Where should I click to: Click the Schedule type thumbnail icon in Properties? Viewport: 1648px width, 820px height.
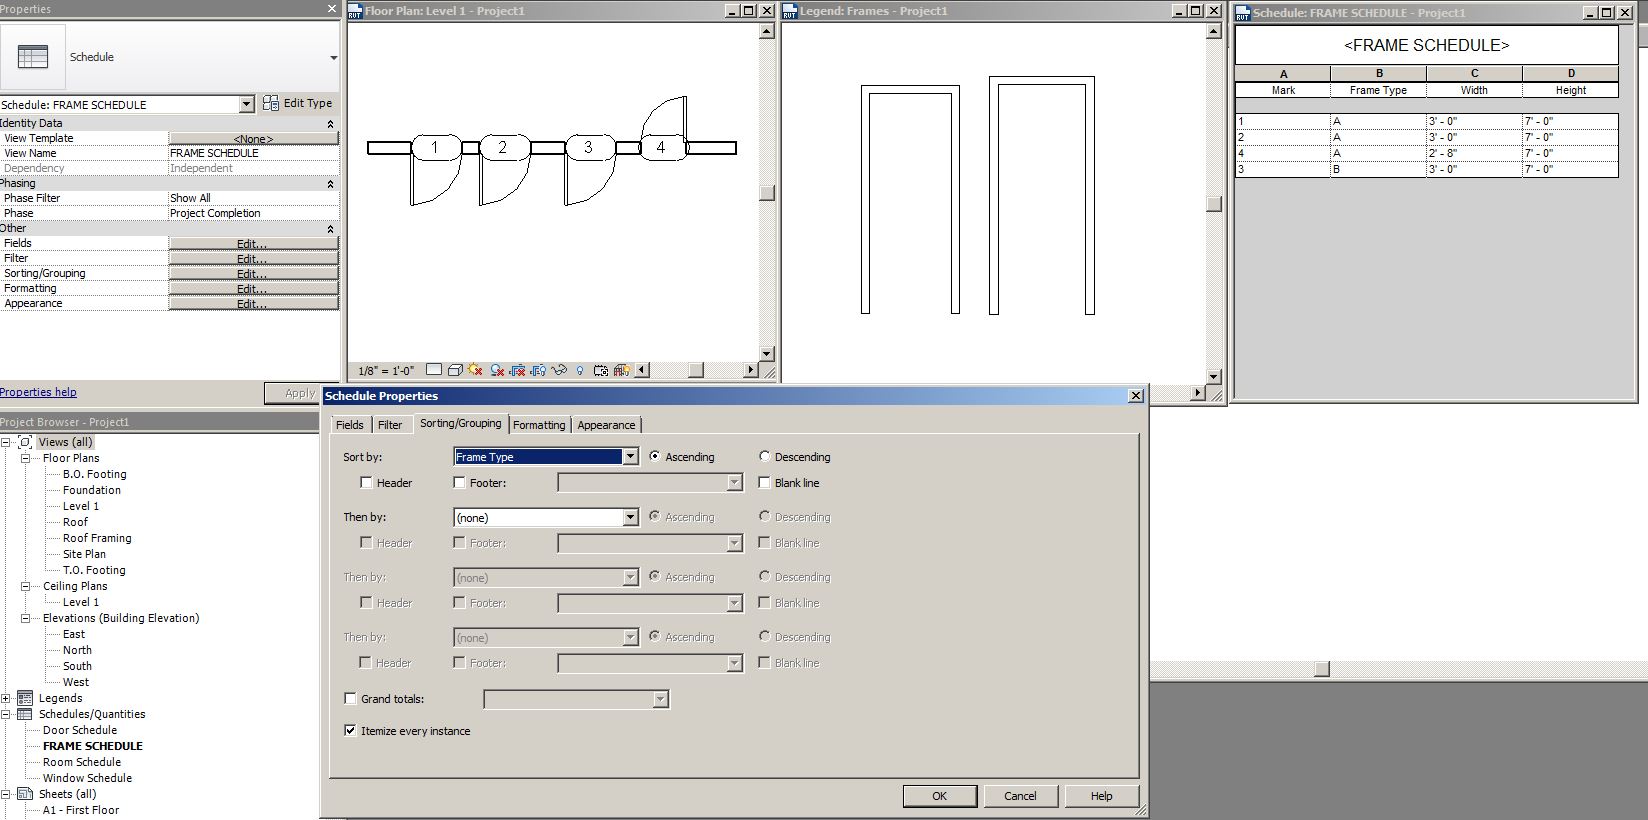point(33,57)
